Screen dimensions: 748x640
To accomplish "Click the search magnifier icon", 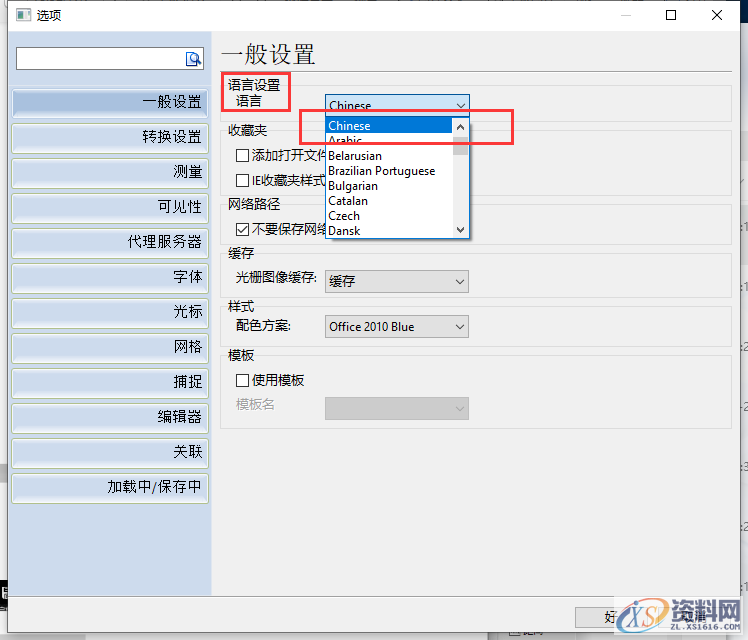I will click(193, 59).
